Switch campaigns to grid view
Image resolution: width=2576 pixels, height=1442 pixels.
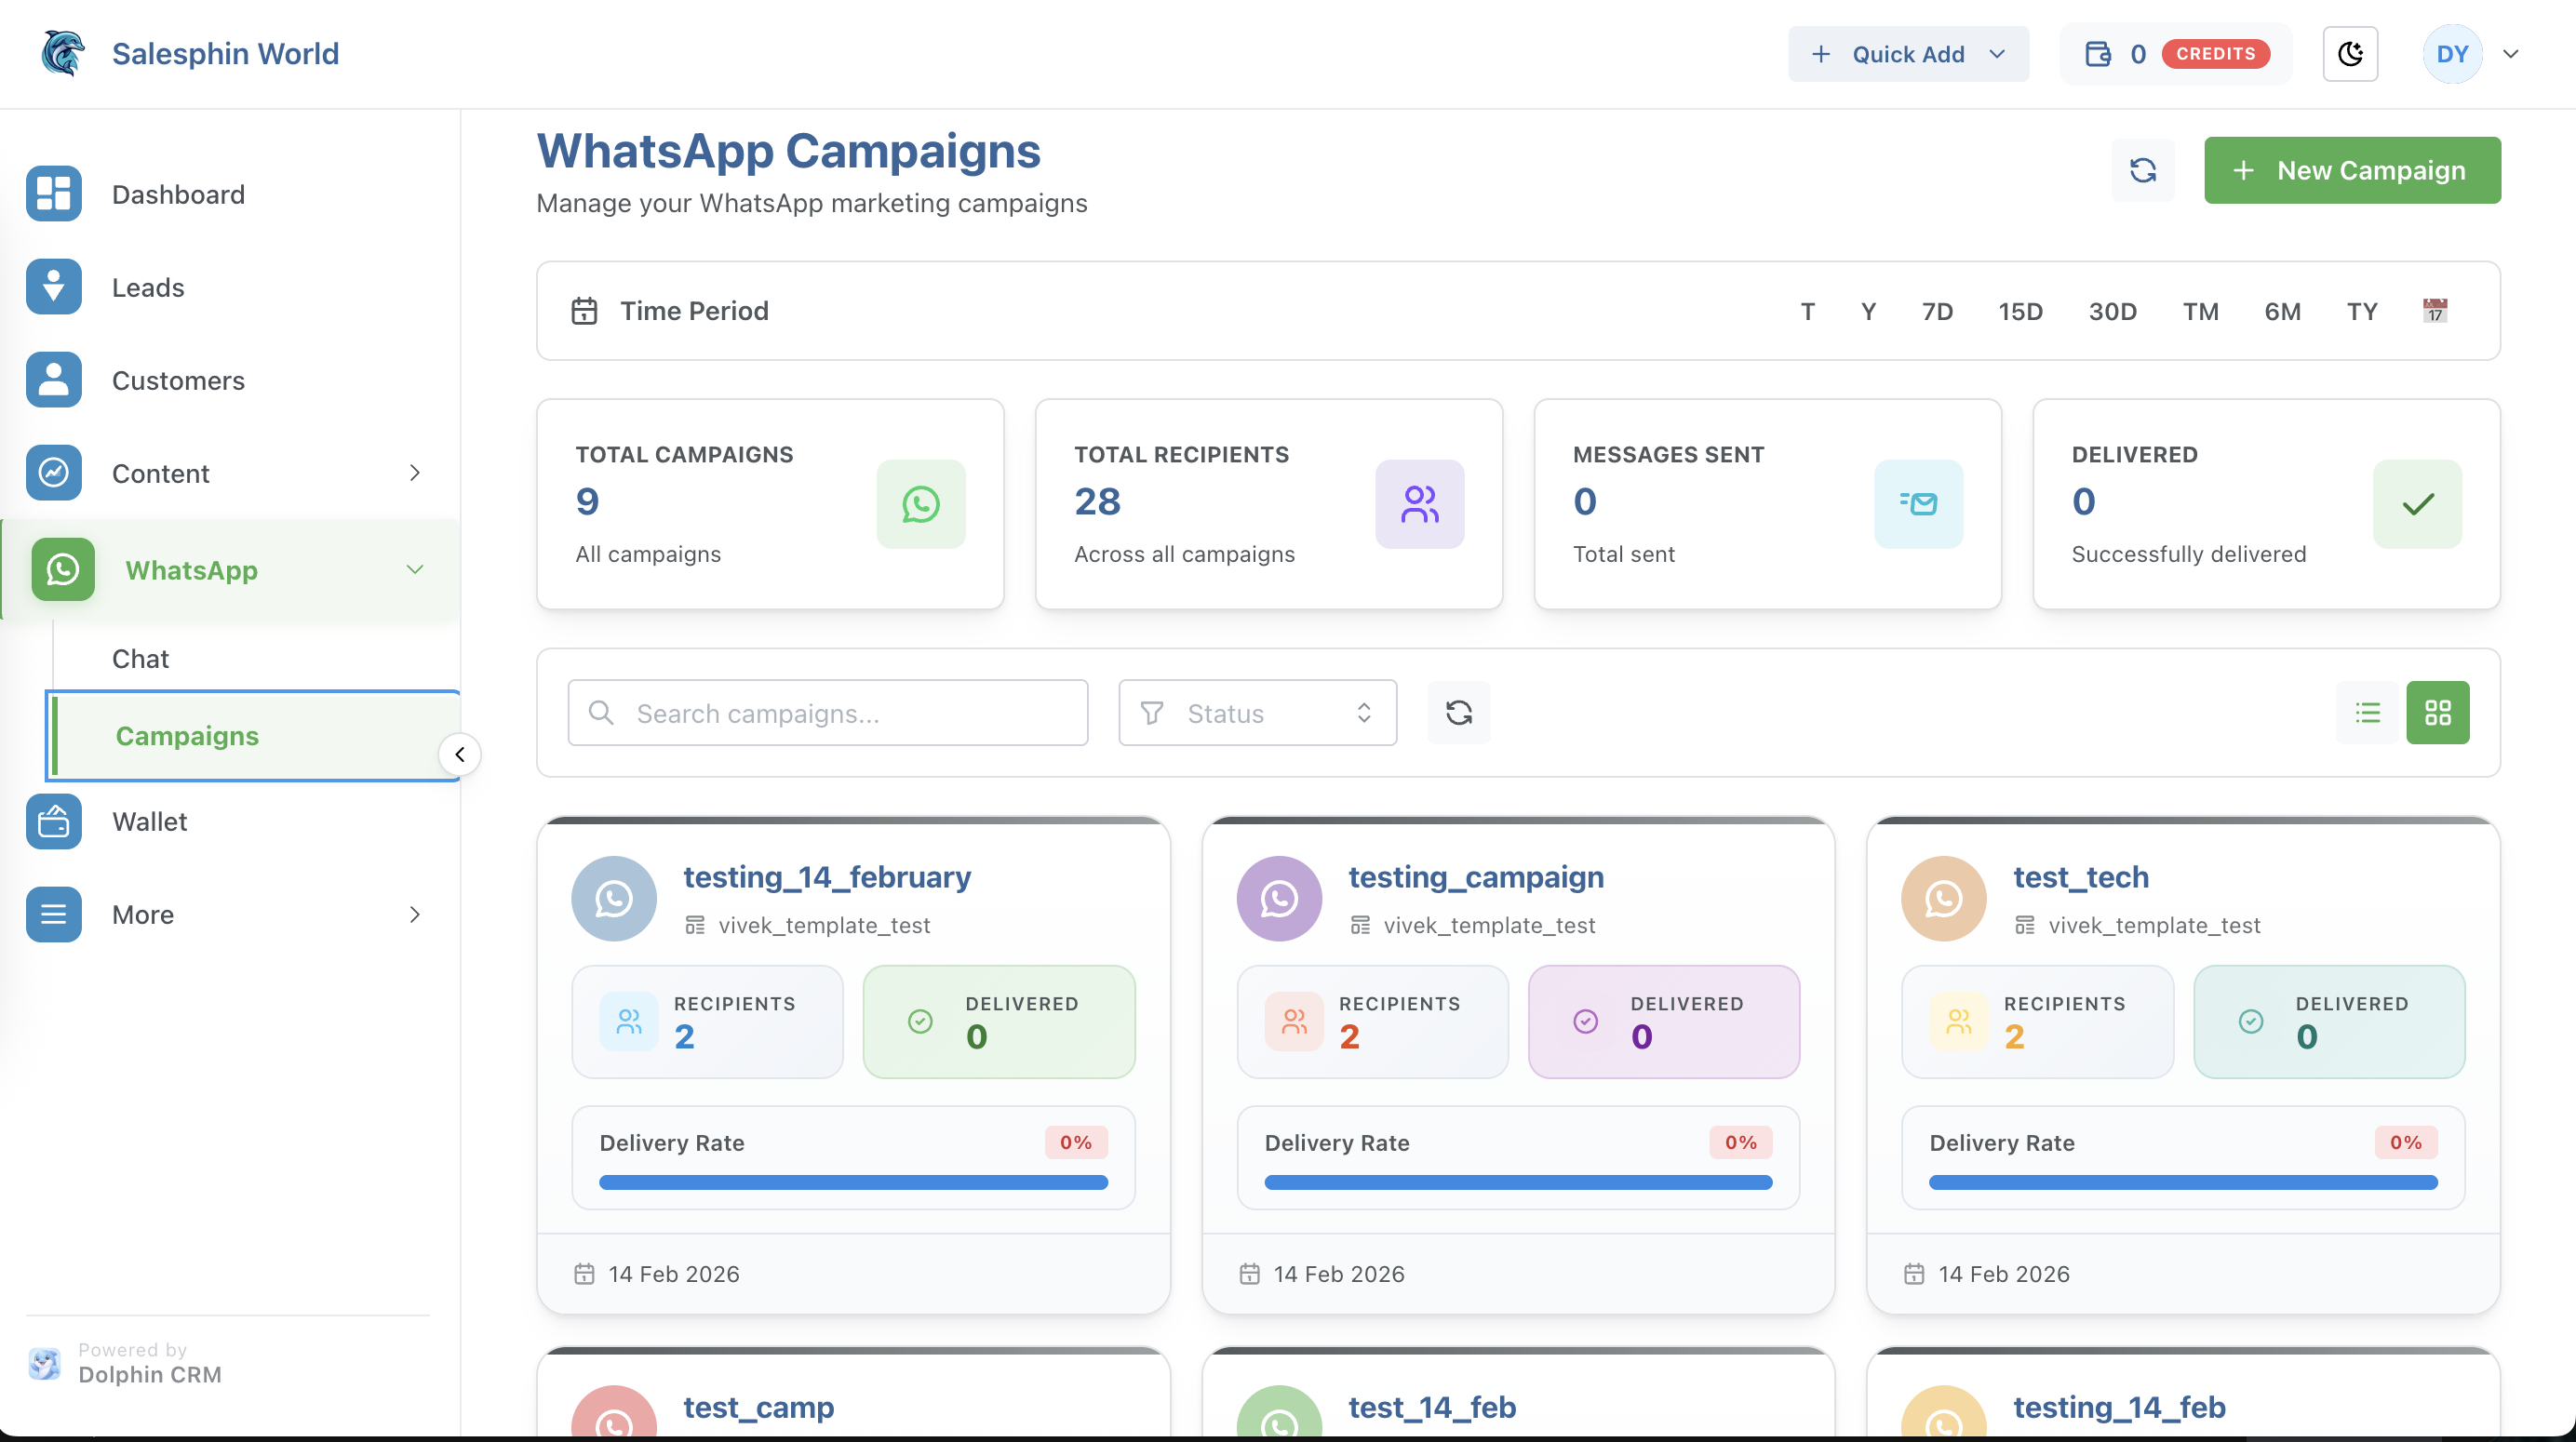[2439, 712]
